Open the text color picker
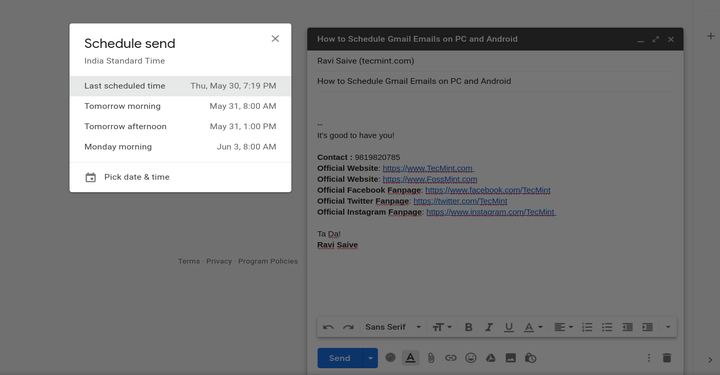 533,327
